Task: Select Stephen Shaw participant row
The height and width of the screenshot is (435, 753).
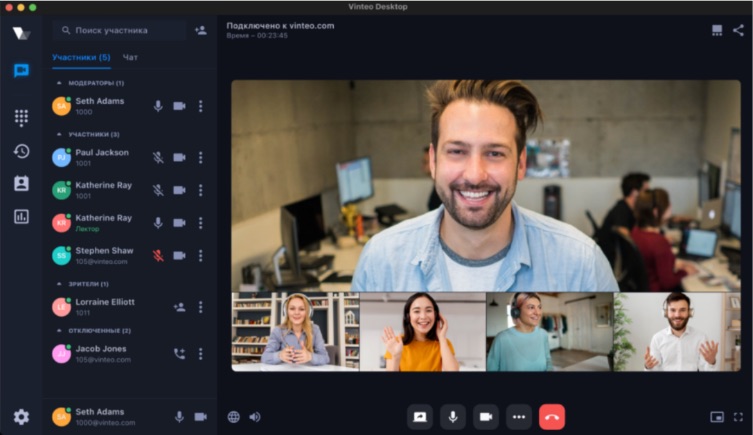Action: pyautogui.click(x=130, y=255)
